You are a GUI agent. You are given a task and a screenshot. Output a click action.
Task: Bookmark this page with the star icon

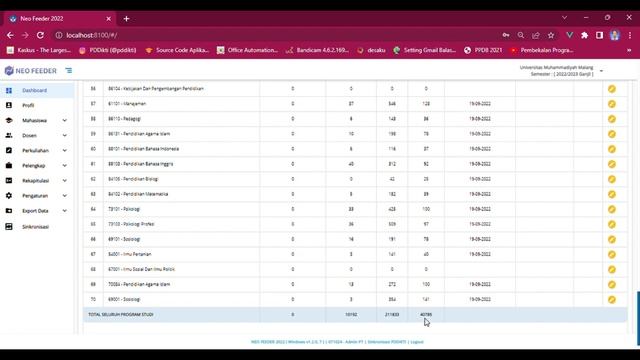tap(551, 36)
